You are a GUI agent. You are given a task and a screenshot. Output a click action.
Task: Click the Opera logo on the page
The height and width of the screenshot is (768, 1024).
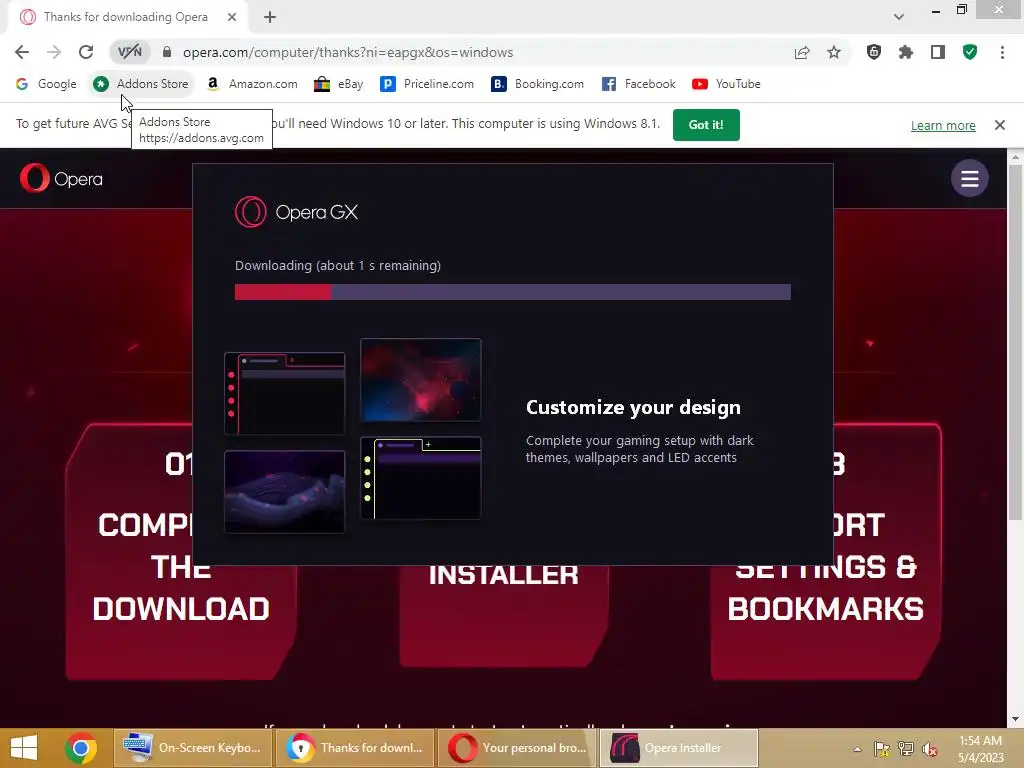[61, 178]
